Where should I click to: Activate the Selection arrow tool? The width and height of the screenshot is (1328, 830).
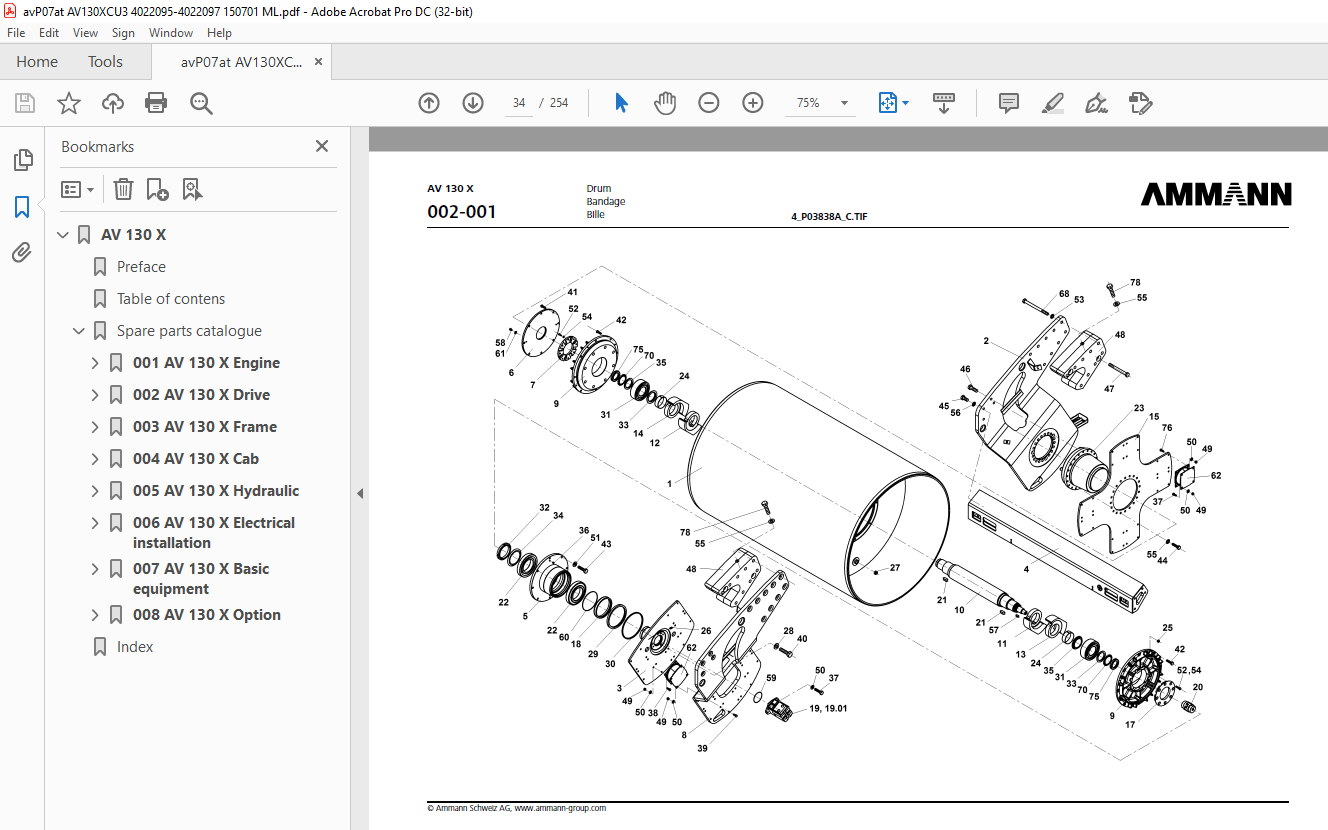coord(621,103)
